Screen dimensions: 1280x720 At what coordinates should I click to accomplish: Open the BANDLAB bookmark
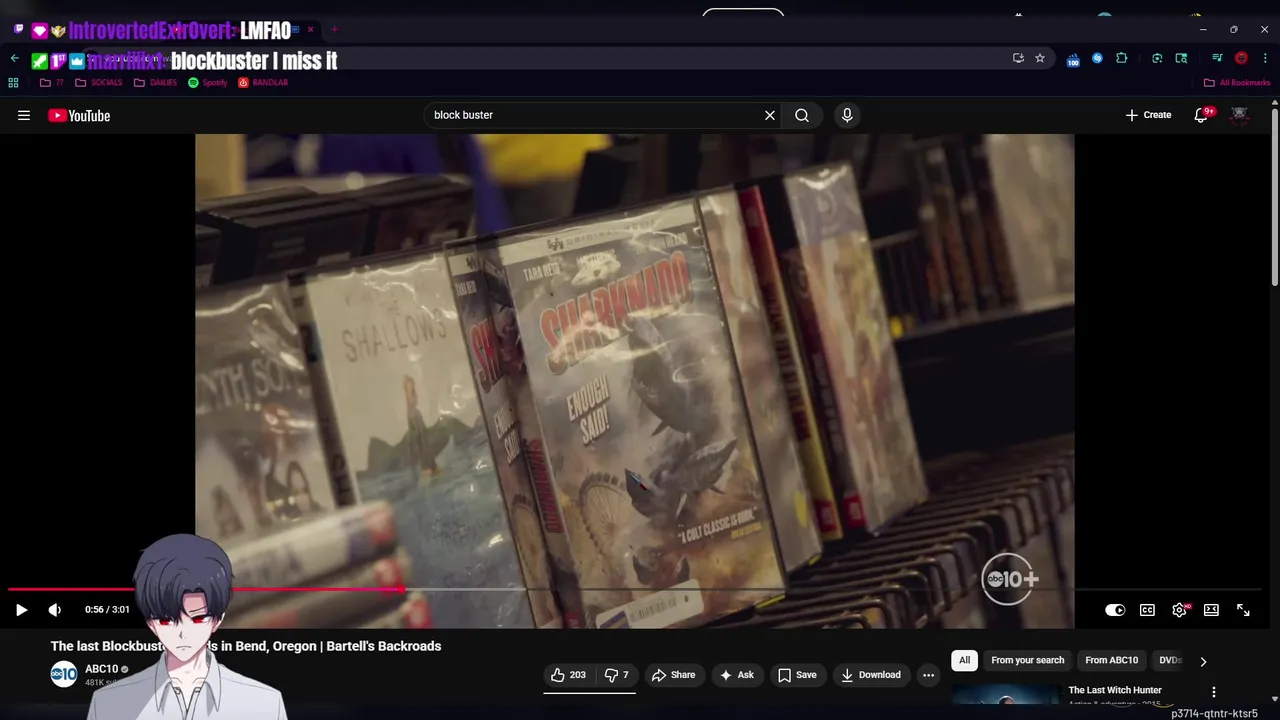(x=263, y=83)
